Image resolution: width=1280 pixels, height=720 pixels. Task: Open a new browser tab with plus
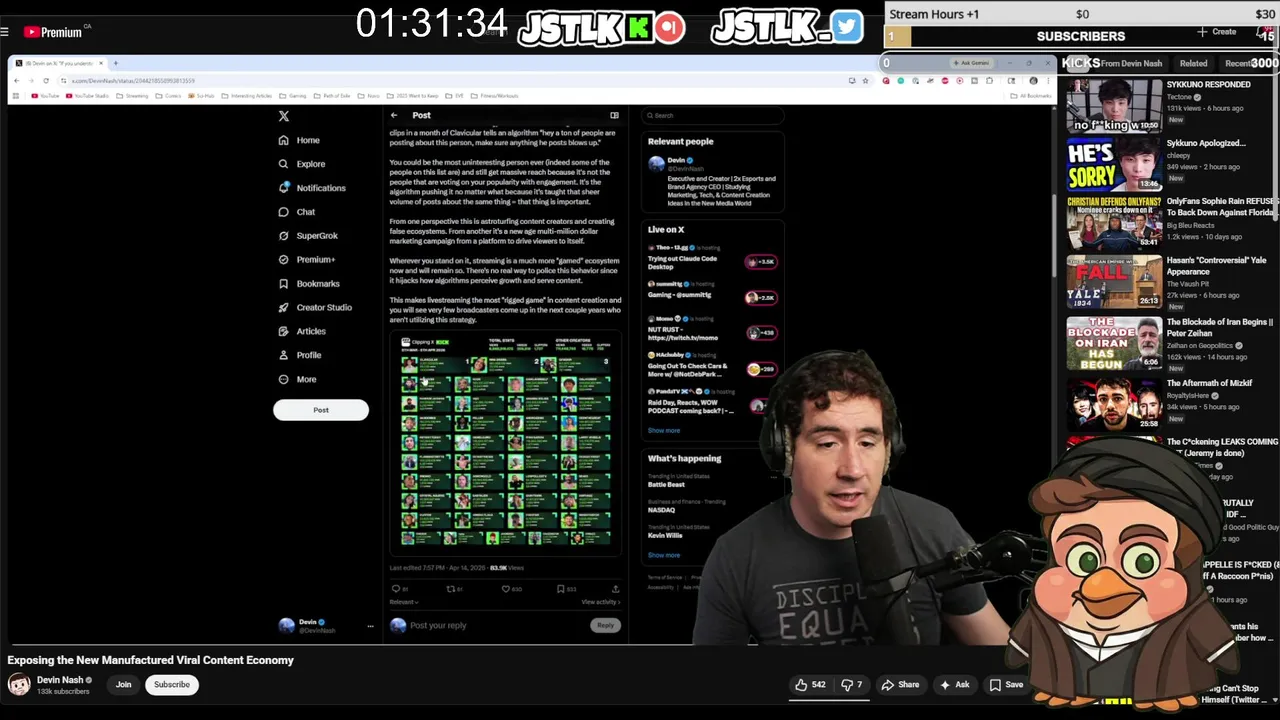[x=116, y=63]
